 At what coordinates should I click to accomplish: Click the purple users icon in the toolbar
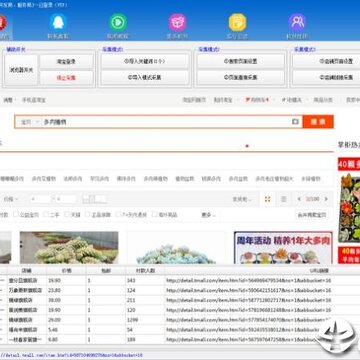pos(297,22)
